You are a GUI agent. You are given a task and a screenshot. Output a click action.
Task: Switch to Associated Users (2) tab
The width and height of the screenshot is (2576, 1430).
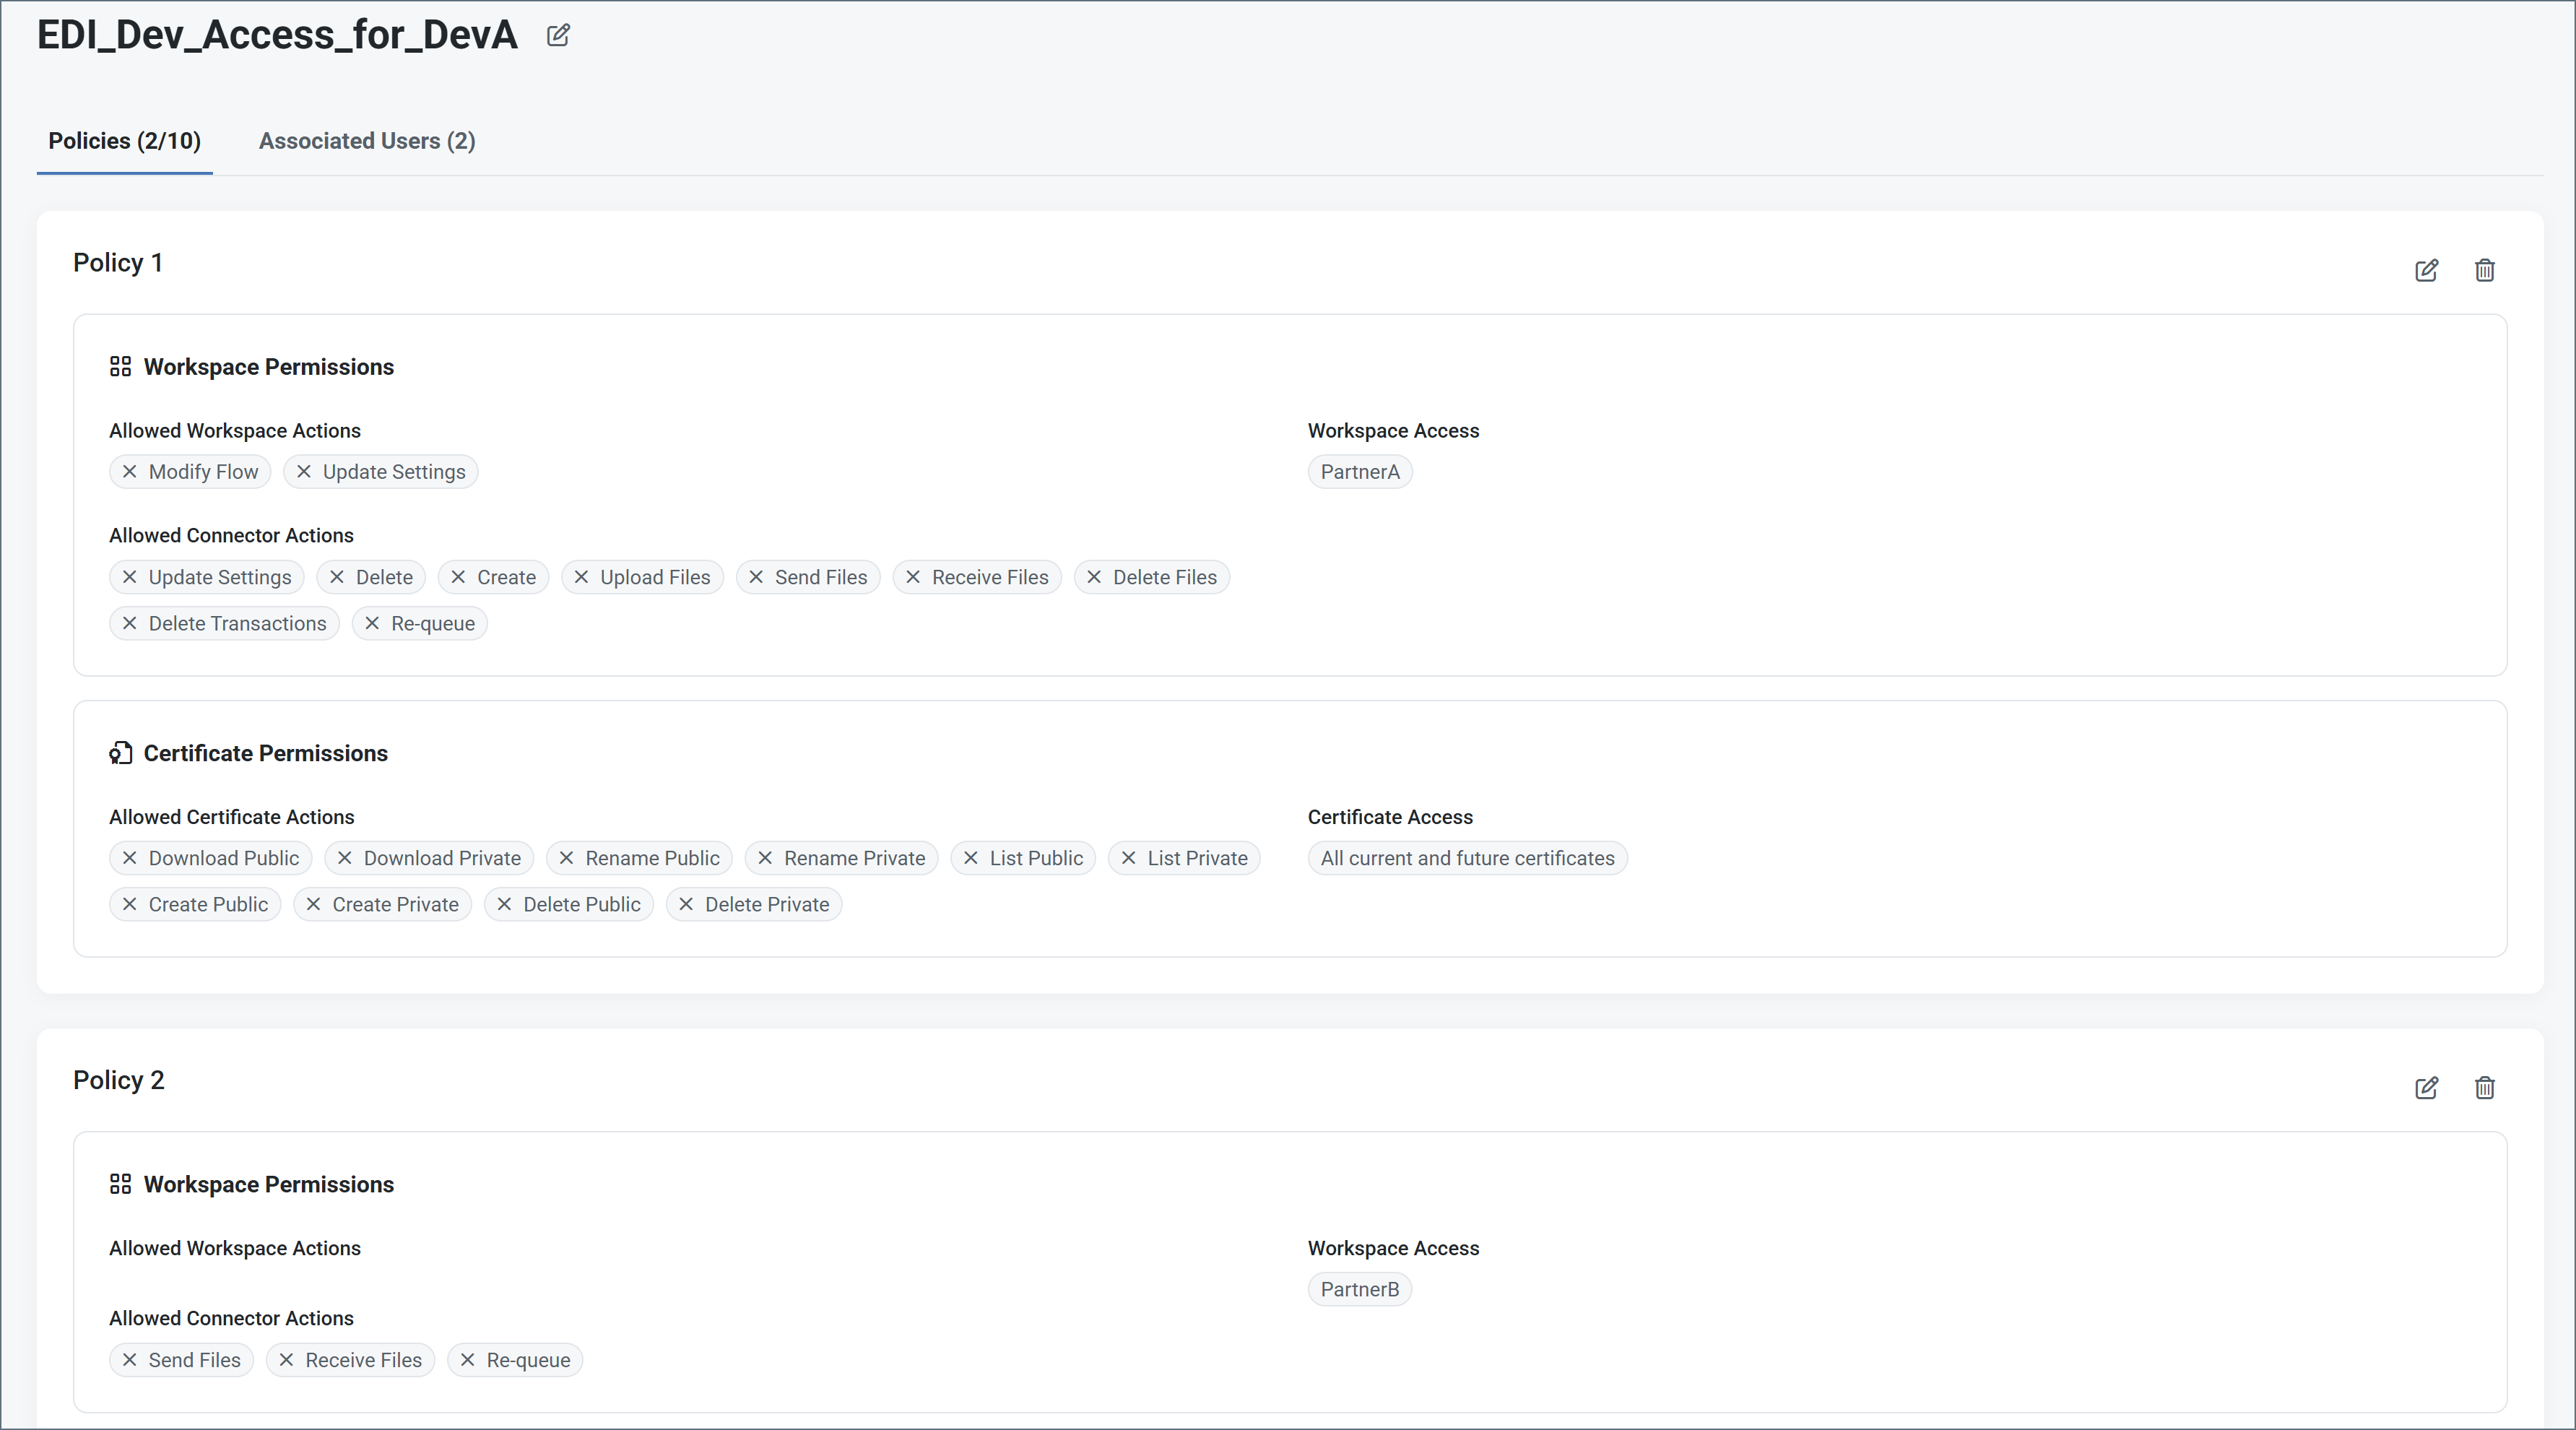click(x=367, y=141)
